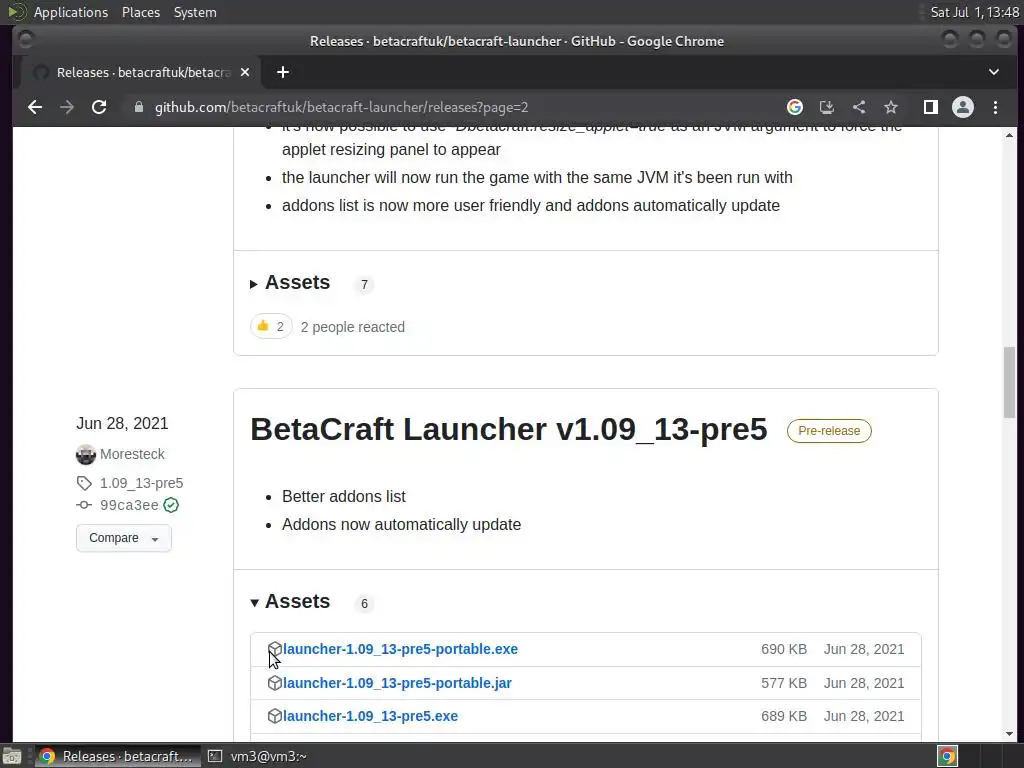Open the Places menu
The image size is (1024, 768).
[x=141, y=12]
